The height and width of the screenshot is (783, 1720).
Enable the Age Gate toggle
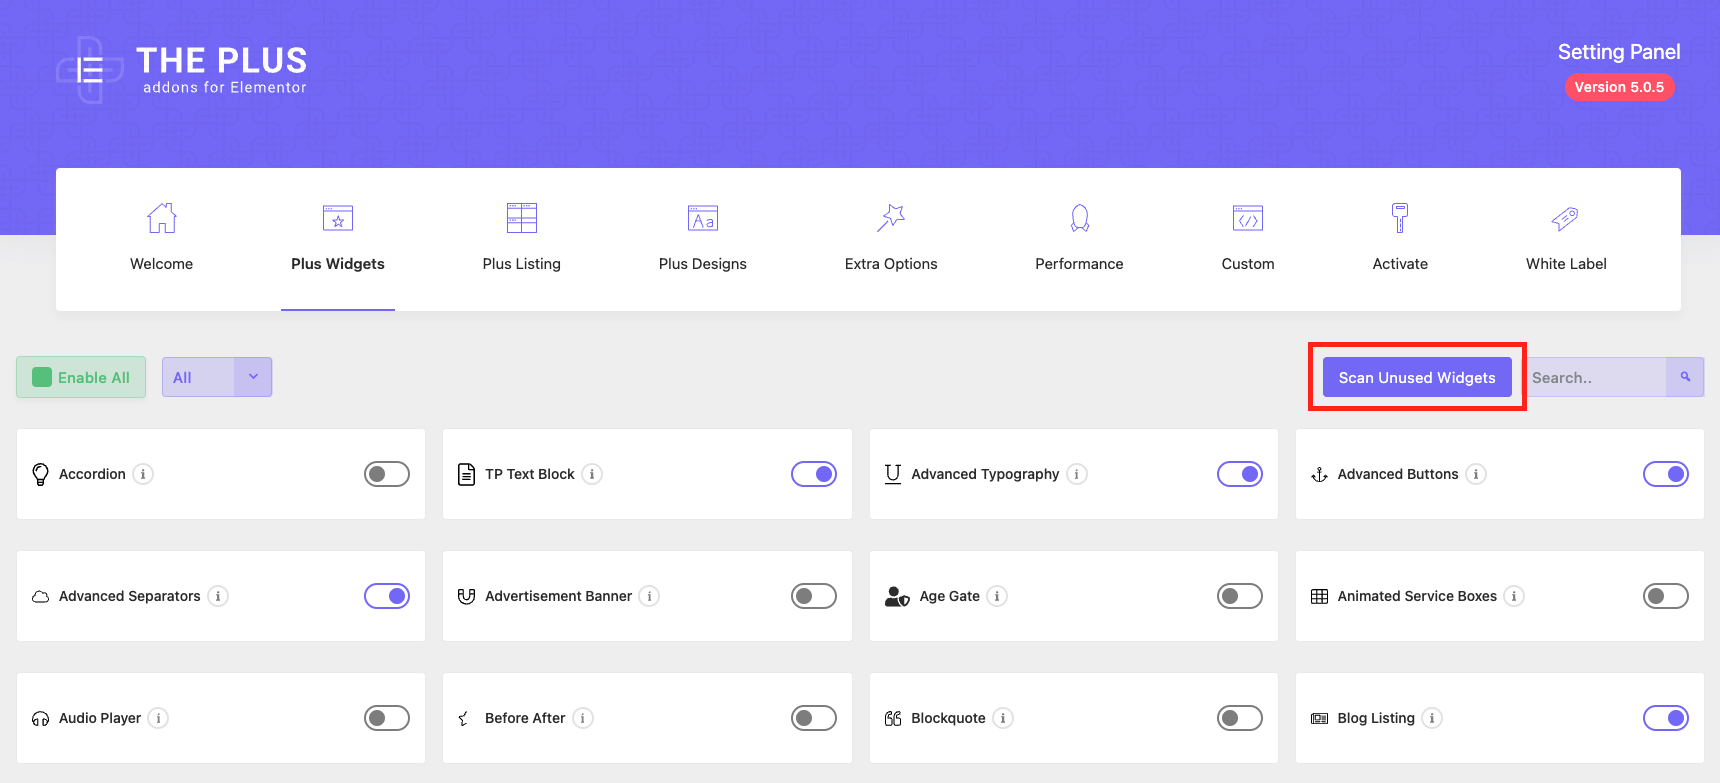(x=1240, y=596)
